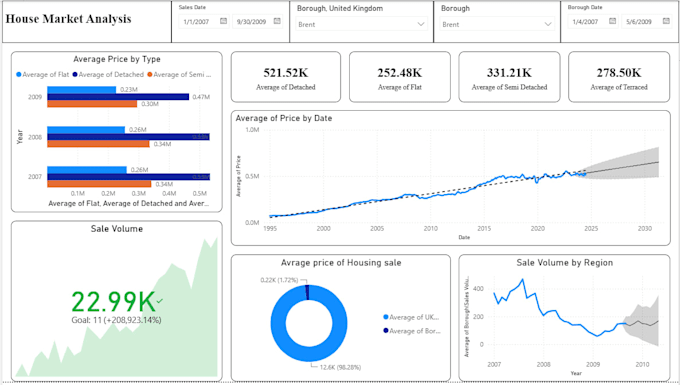Image resolution: width=680 pixels, height=385 pixels.
Task: Click the 2008 x-axis label on region chart
Action: (x=543, y=364)
